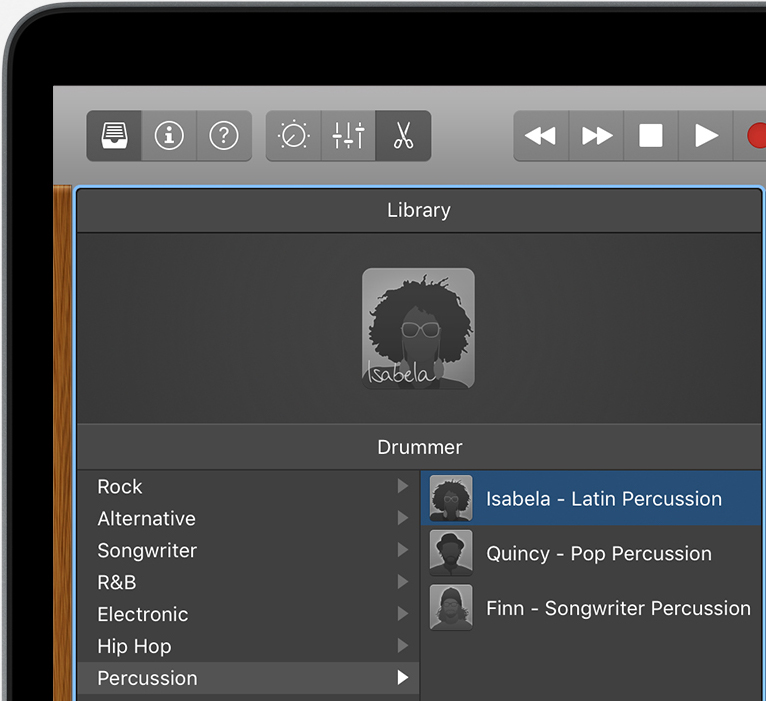Click the Rewind transport button

pyautogui.click(x=541, y=136)
